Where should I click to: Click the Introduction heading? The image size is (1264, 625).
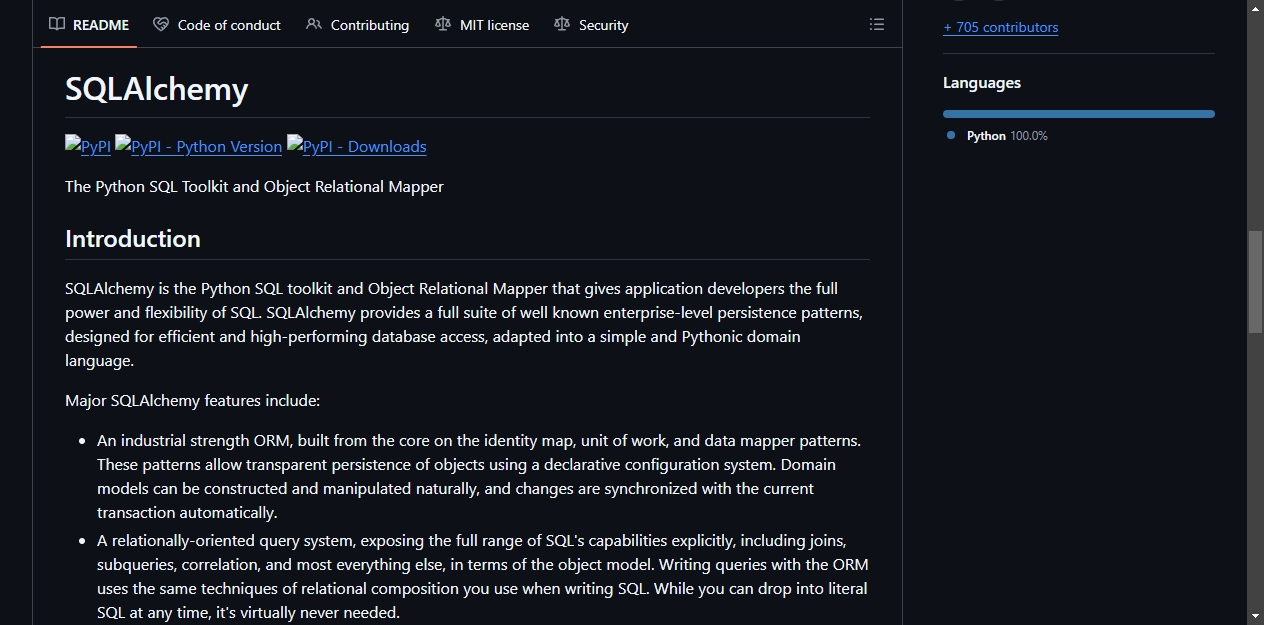pyautogui.click(x=133, y=238)
